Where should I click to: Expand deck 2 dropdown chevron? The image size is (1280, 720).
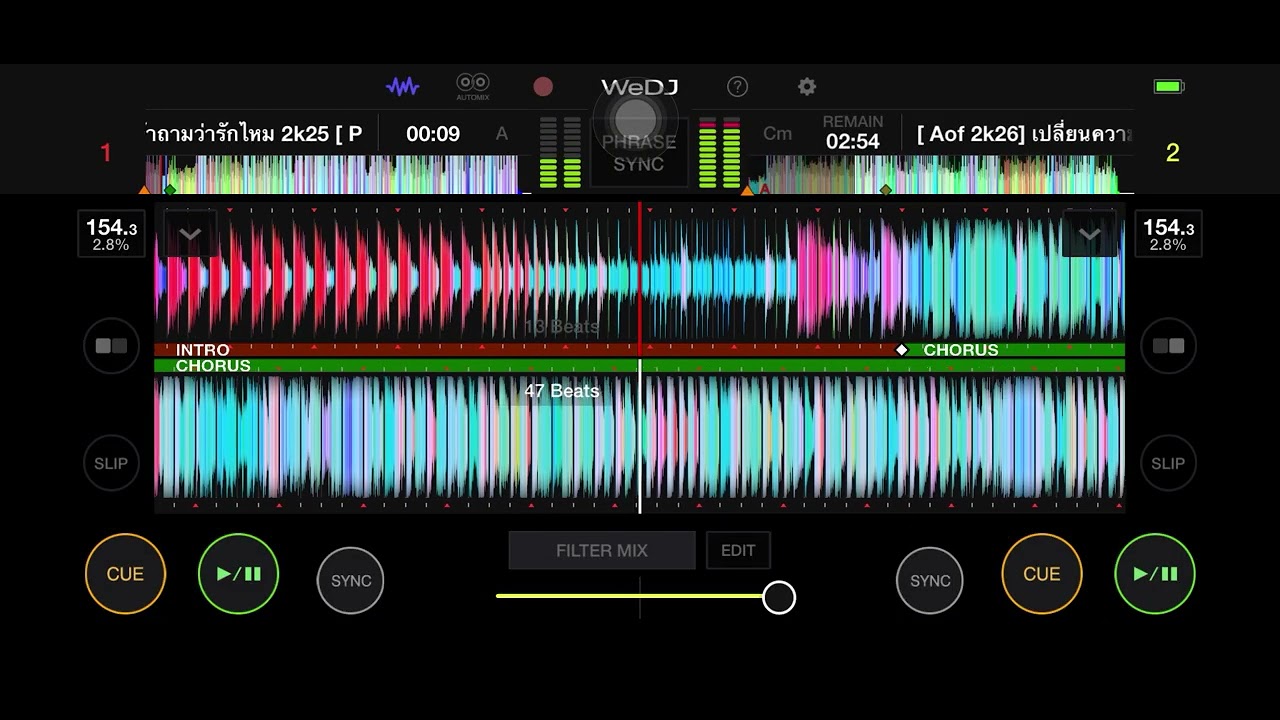click(1089, 235)
